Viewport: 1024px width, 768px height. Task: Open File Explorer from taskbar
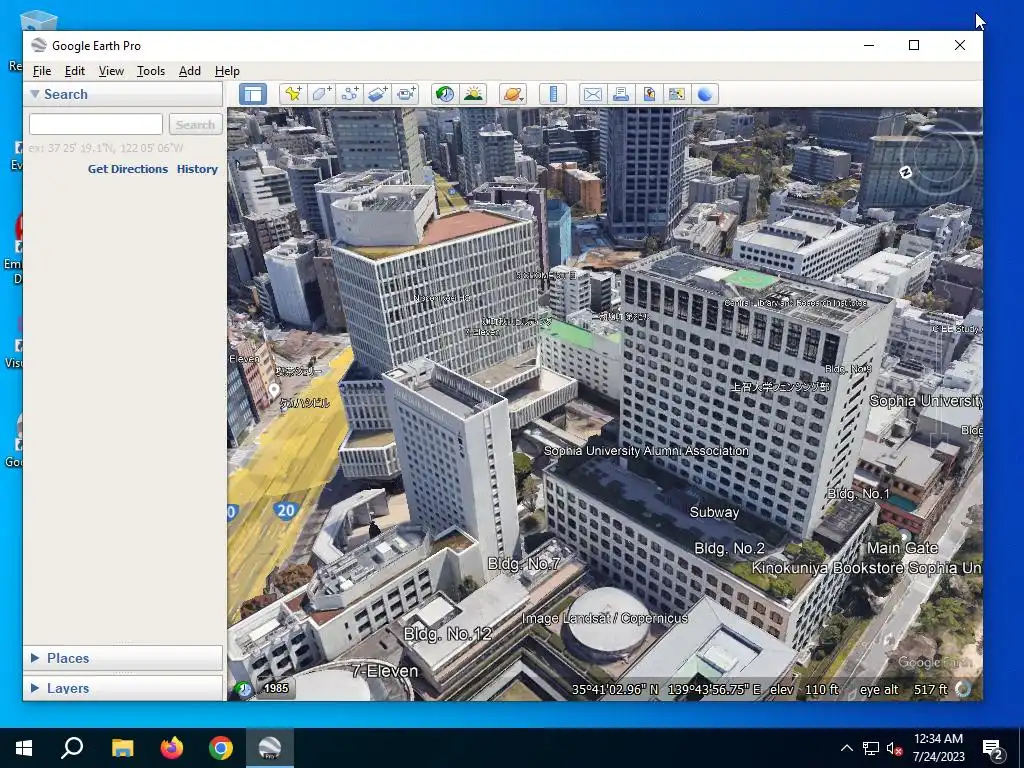pos(122,748)
